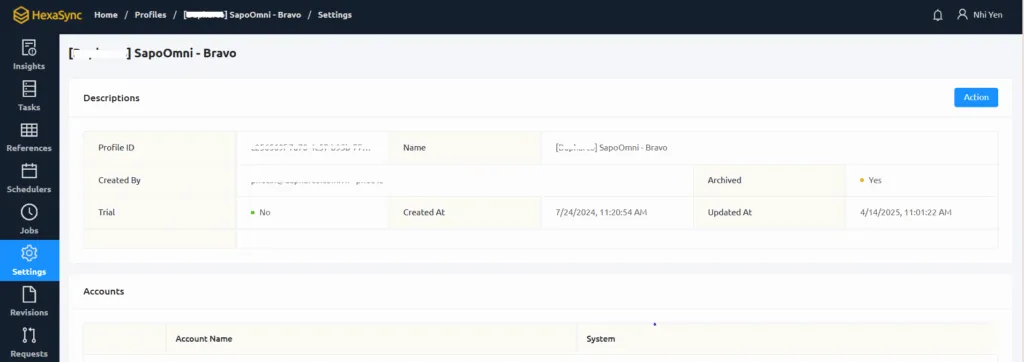Click the Trial label cell
Viewport: 1024px width, 362px height.
point(160,212)
